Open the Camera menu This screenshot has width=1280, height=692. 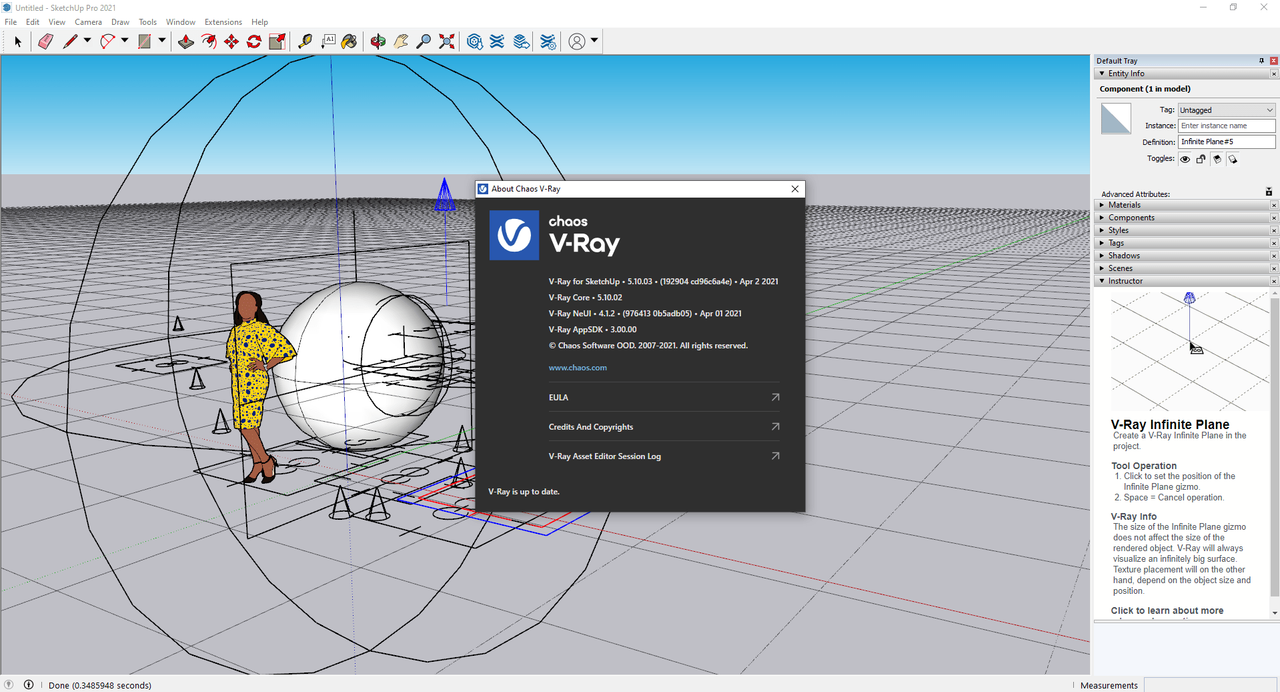coord(88,22)
